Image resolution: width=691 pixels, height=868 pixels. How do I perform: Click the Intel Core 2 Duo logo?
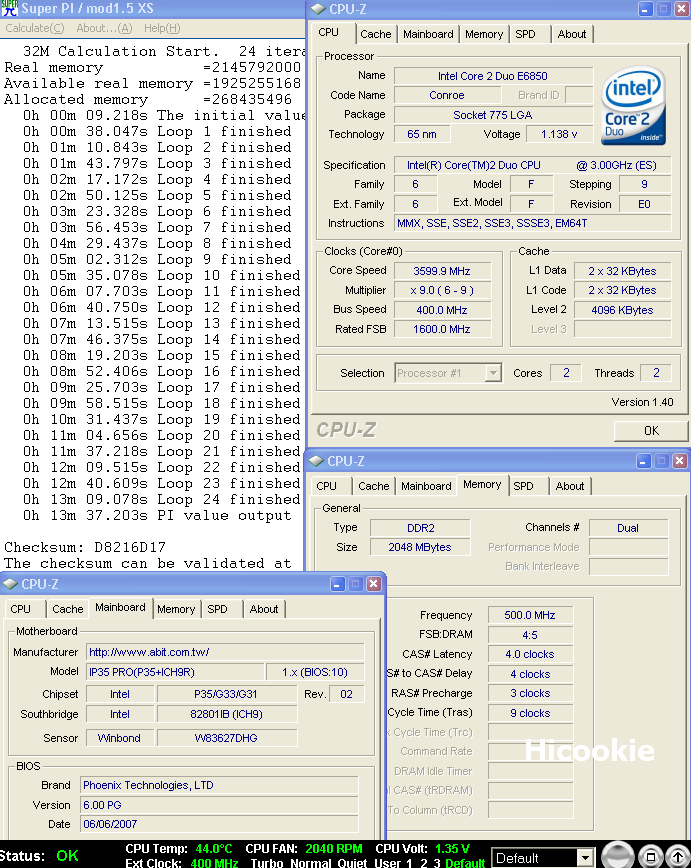pos(633,105)
